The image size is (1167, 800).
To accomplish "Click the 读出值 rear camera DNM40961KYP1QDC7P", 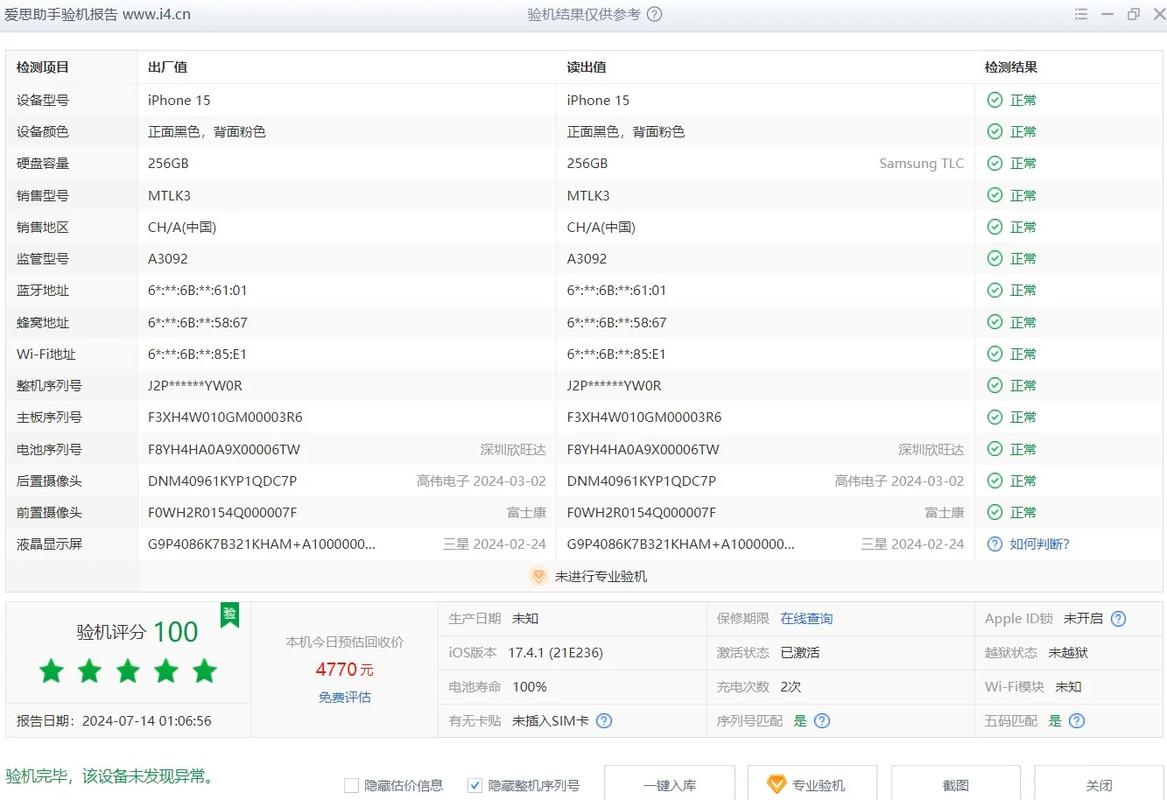I will pos(641,481).
